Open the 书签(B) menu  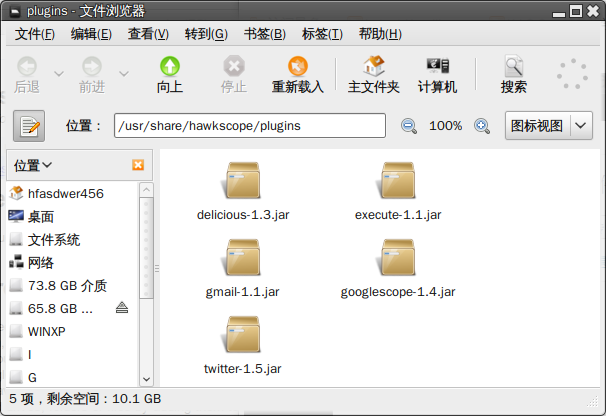pos(264,34)
